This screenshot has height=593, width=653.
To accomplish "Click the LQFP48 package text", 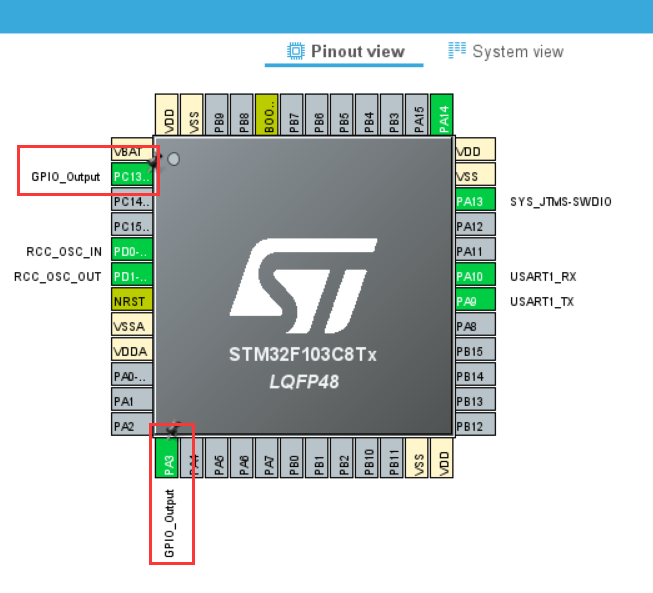I will (x=304, y=381).
